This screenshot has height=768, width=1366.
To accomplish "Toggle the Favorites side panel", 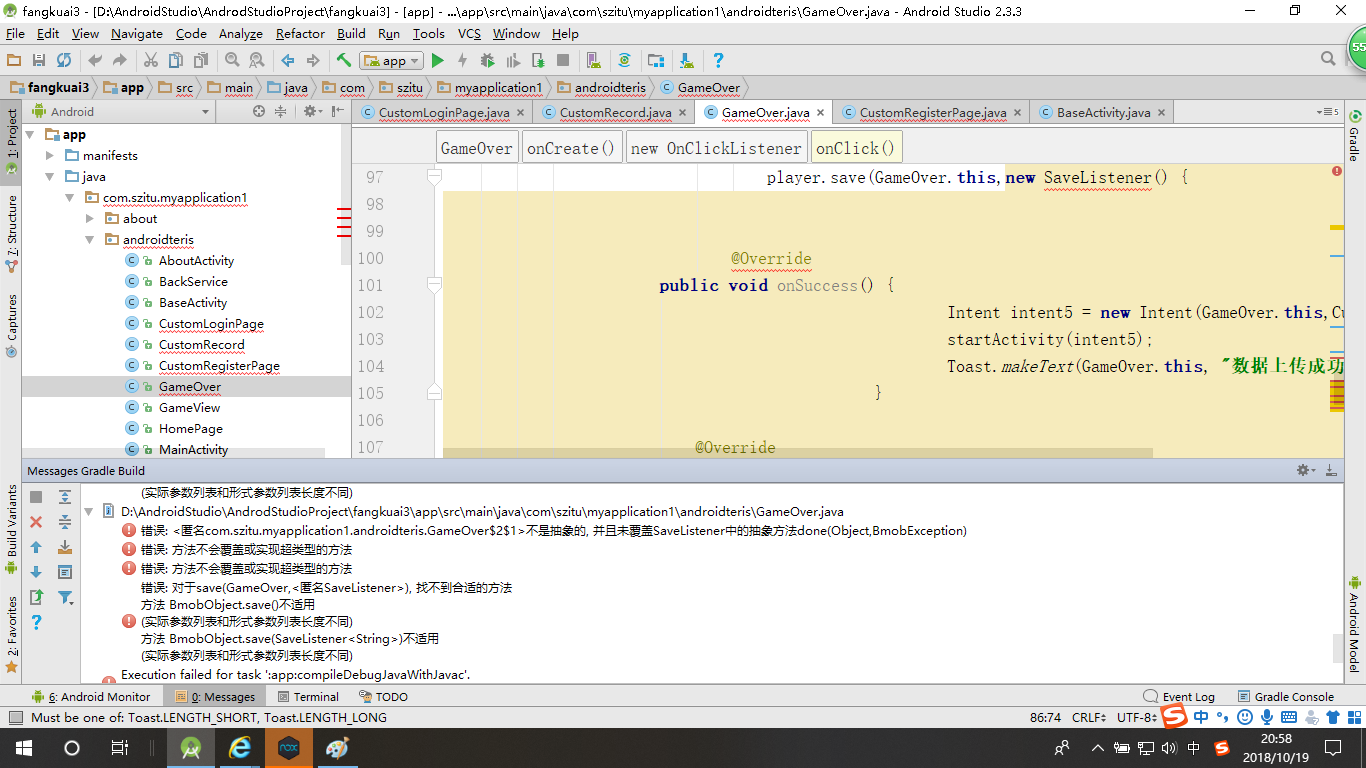I will point(12,634).
